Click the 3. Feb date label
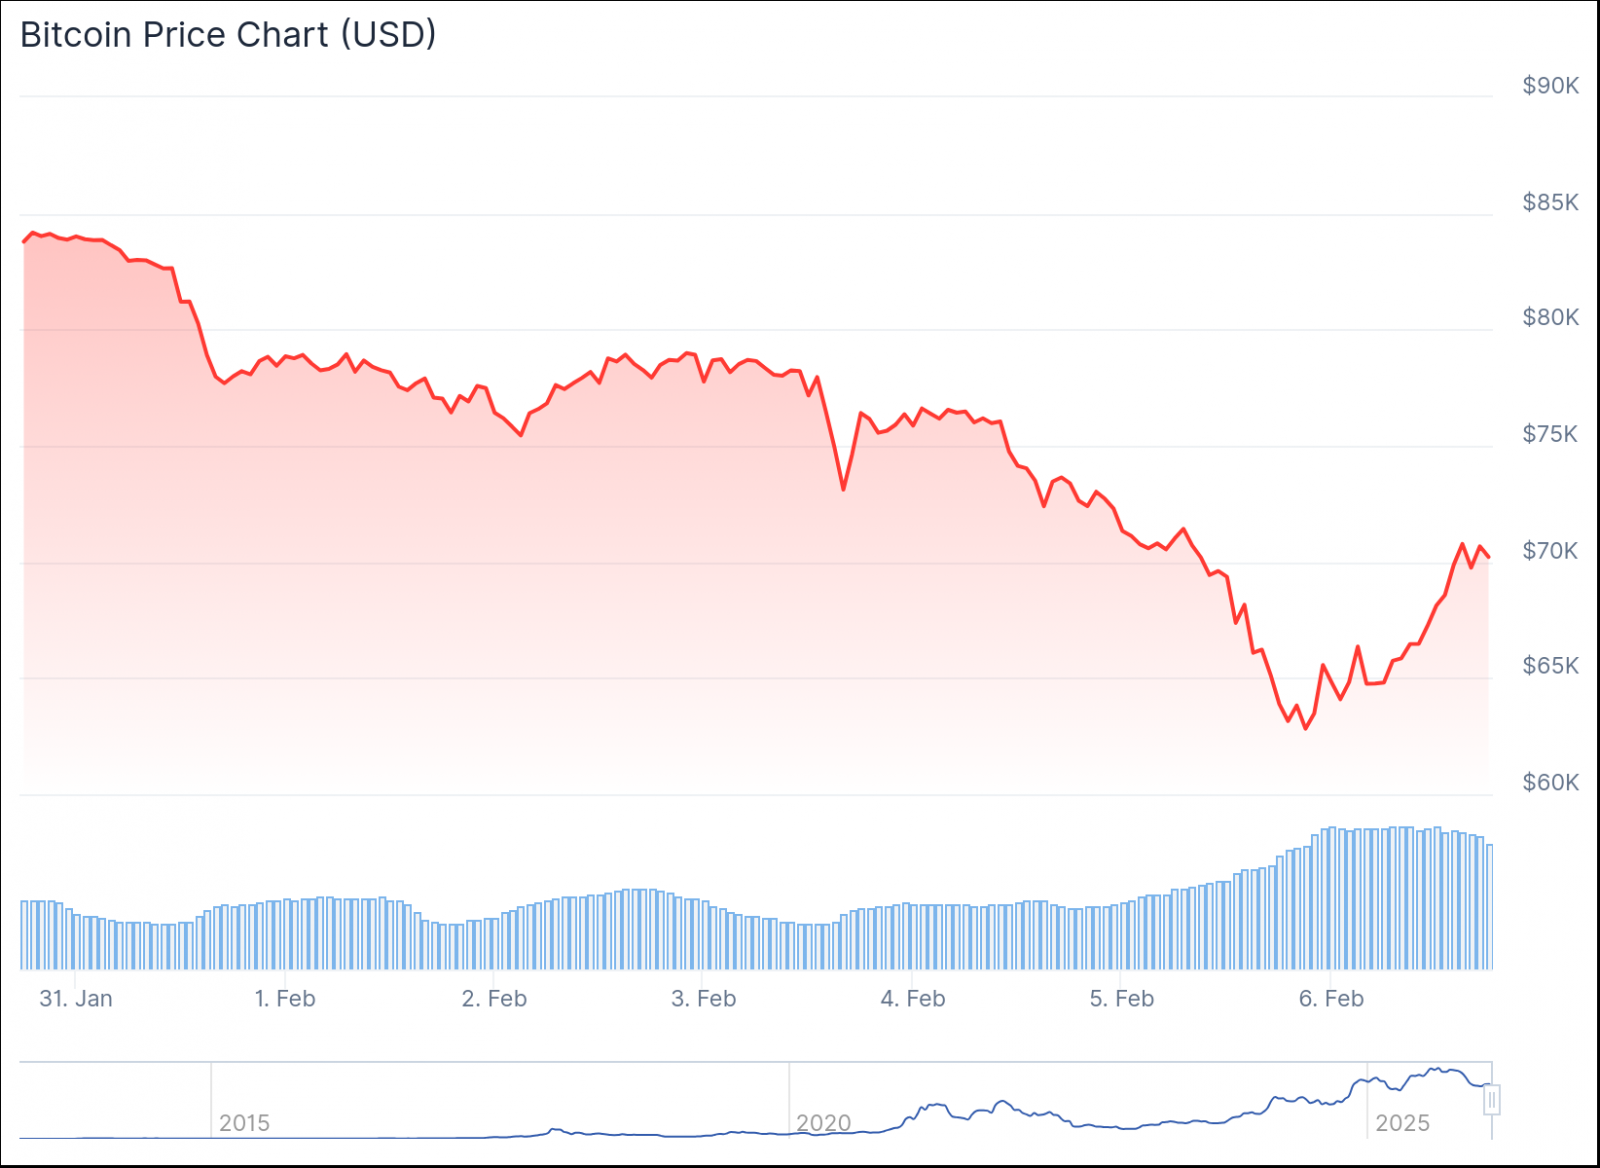This screenshot has width=1600, height=1168. point(703,998)
